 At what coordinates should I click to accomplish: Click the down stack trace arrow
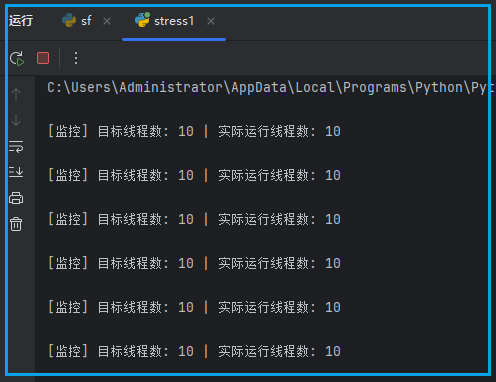(x=16, y=120)
